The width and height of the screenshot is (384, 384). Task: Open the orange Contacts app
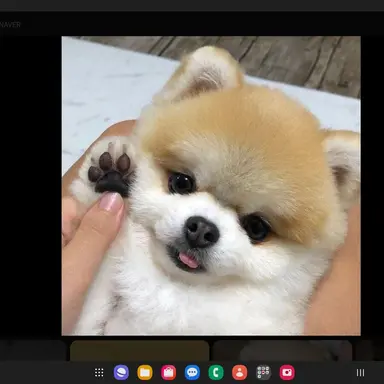tap(240, 372)
